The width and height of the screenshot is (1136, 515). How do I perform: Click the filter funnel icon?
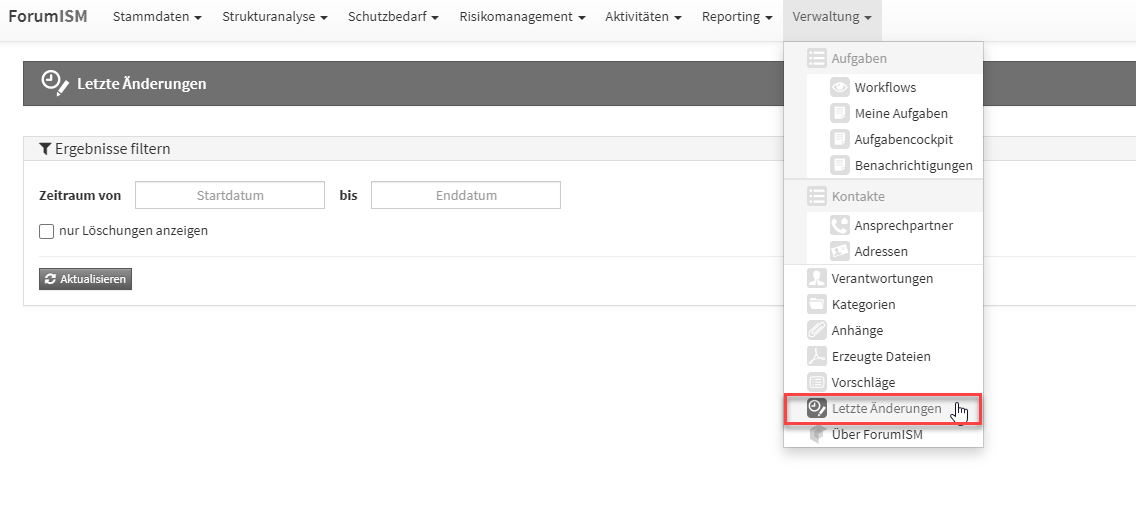click(45, 149)
